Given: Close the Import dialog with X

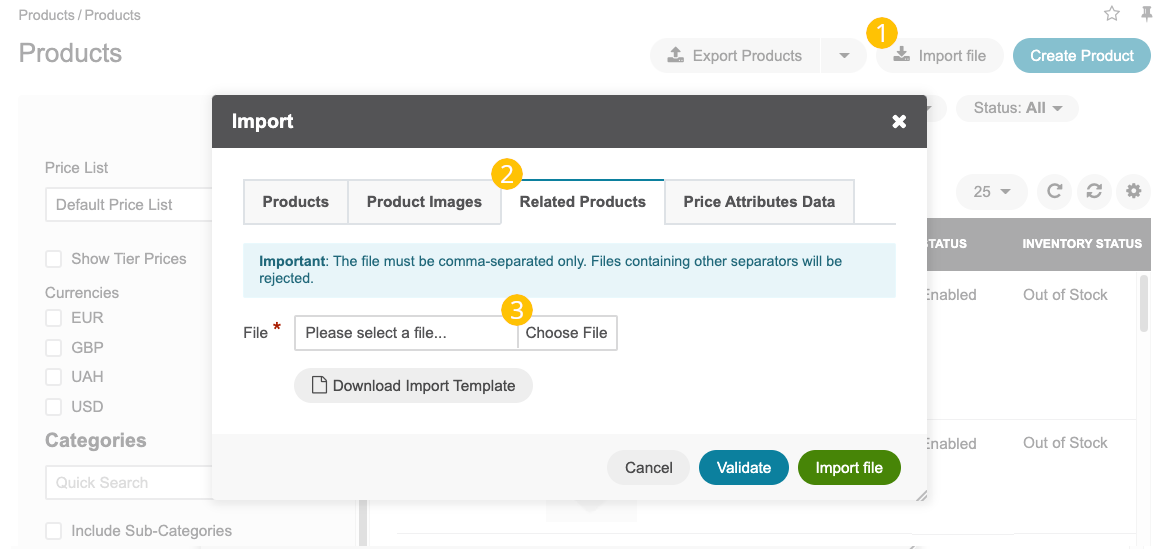Looking at the screenshot, I should [899, 122].
